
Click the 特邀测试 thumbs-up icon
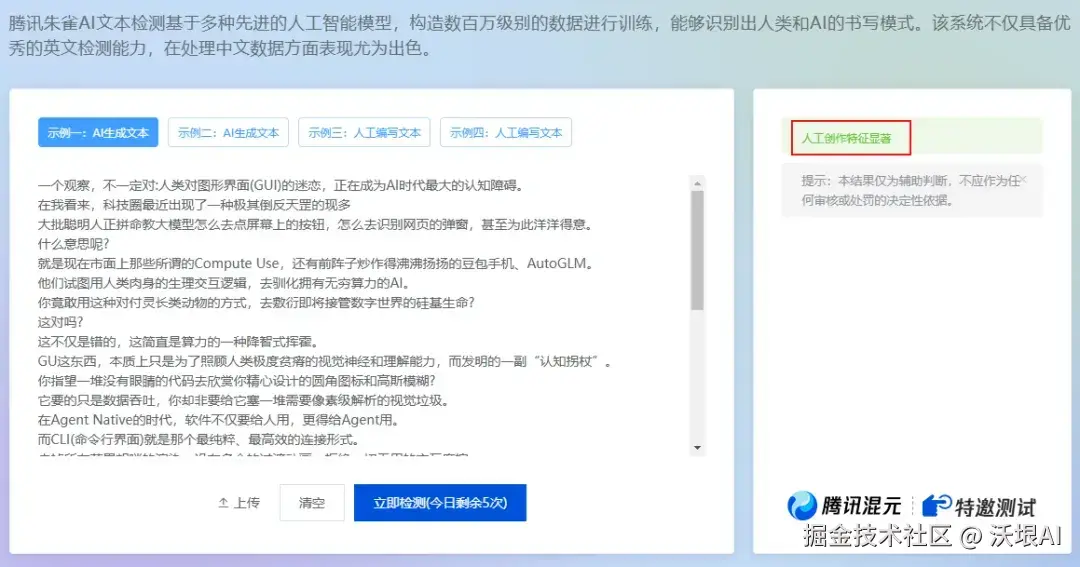tap(936, 506)
